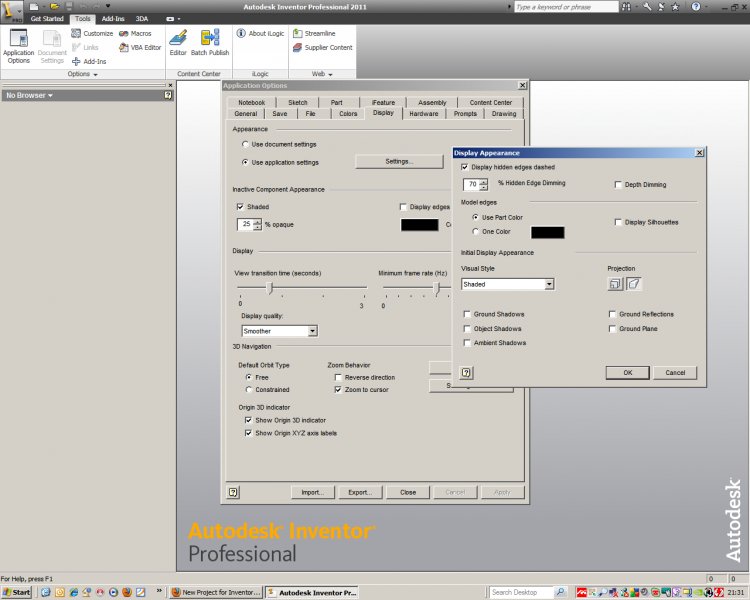Expand the quick access toolbar customize arrow
750x600 pixels.
coord(108,6)
